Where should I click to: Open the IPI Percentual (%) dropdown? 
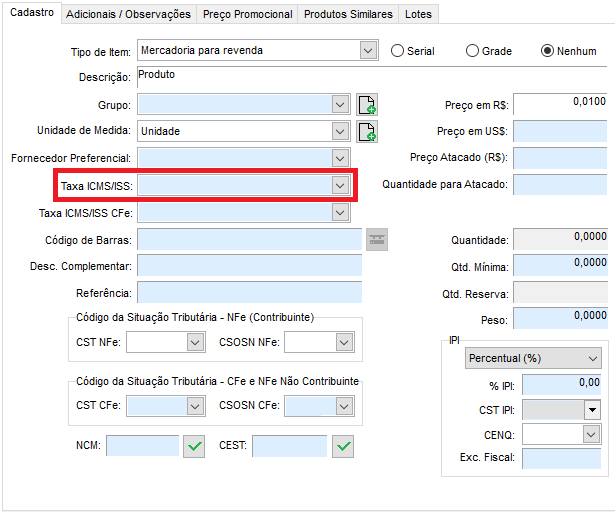pyautogui.click(x=593, y=358)
